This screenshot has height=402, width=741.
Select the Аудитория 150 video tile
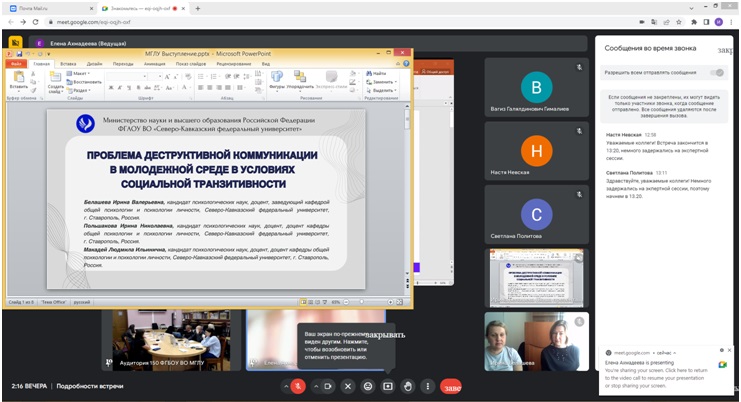click(171, 340)
